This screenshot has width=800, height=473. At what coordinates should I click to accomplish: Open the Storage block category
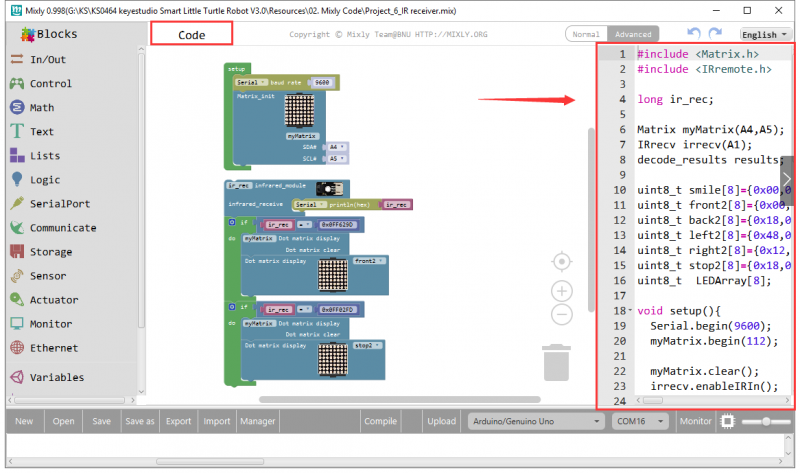tap(41, 251)
